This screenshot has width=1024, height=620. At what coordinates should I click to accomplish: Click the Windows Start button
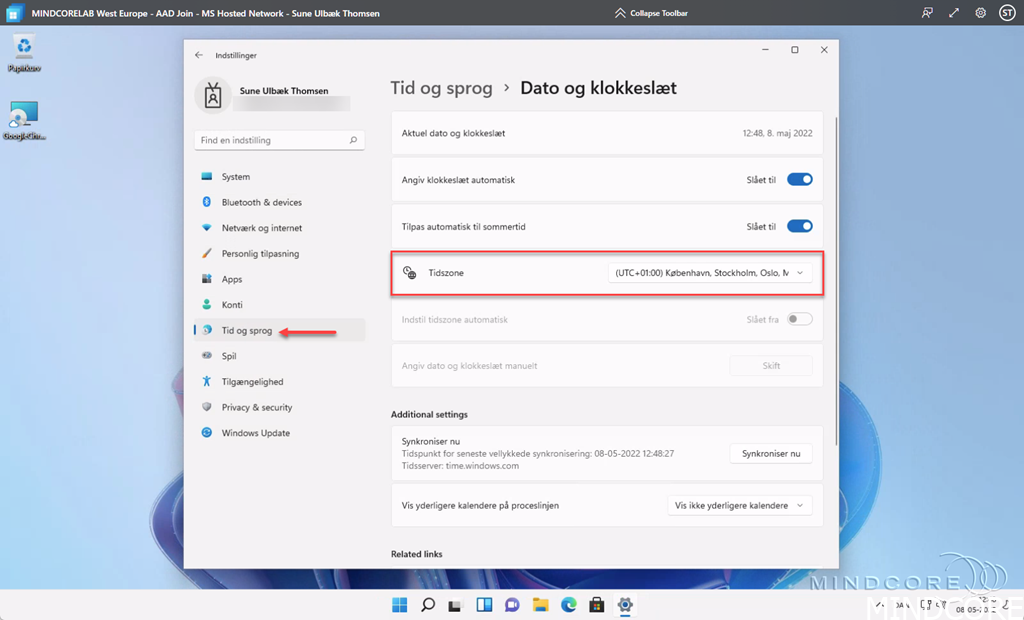pos(400,604)
